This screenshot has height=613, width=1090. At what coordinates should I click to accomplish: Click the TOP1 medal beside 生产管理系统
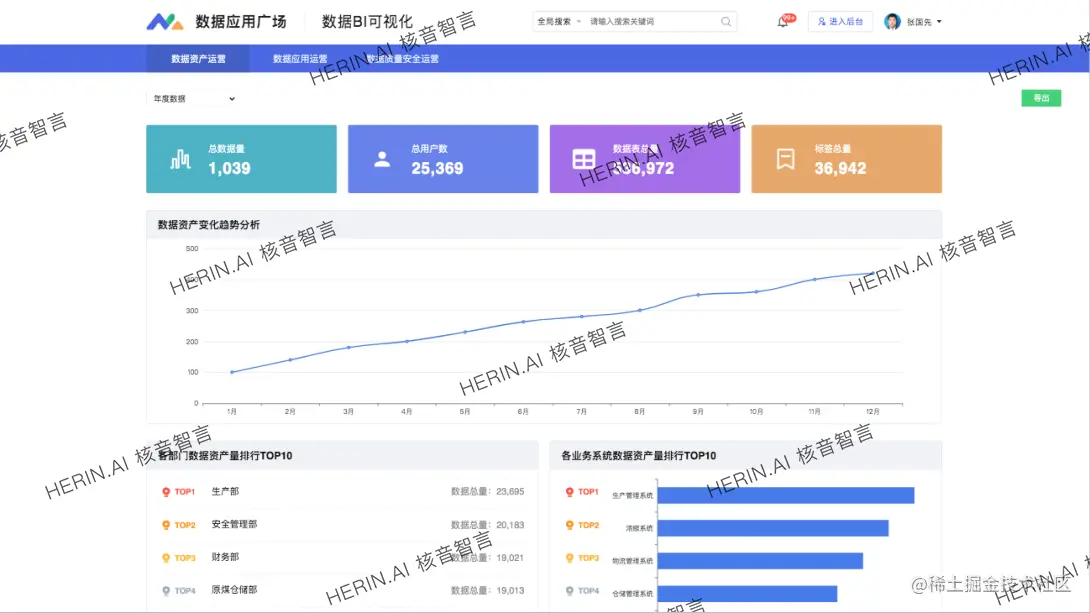[x=569, y=491]
